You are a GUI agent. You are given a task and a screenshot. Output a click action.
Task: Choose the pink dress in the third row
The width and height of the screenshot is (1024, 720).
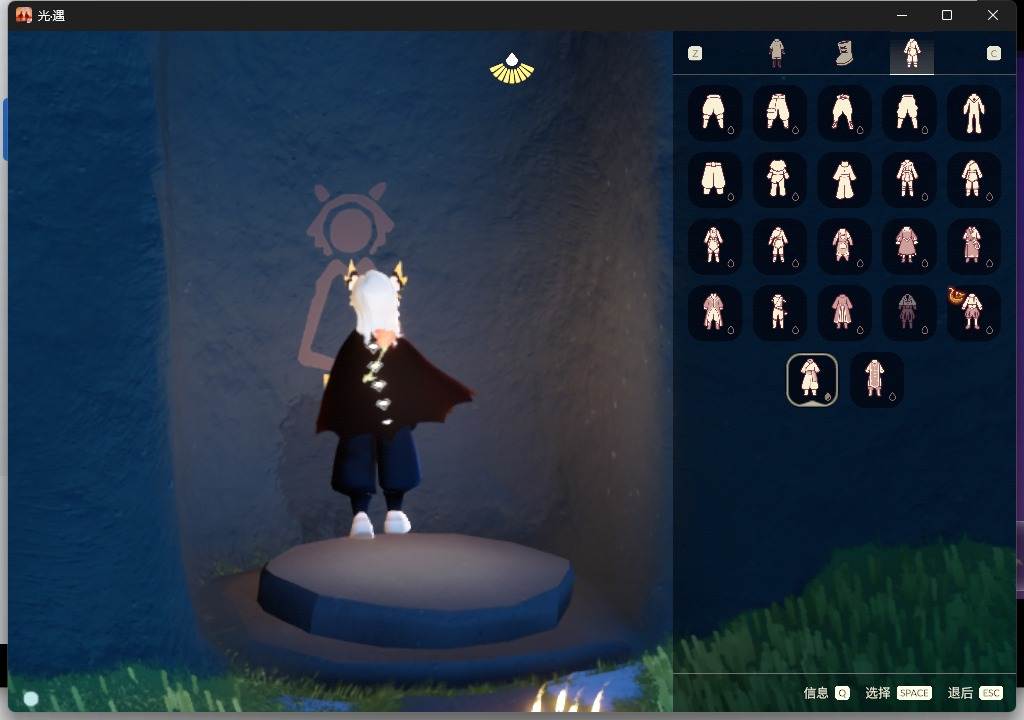coord(908,246)
